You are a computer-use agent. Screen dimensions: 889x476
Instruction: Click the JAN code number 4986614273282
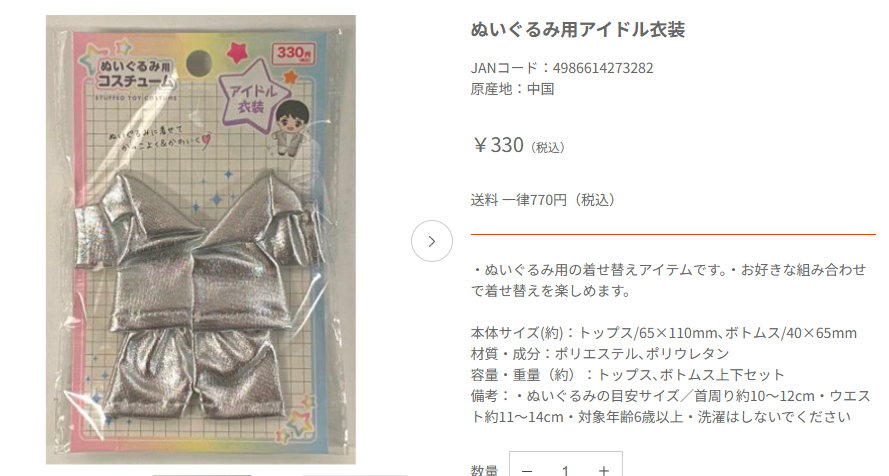(x=603, y=68)
